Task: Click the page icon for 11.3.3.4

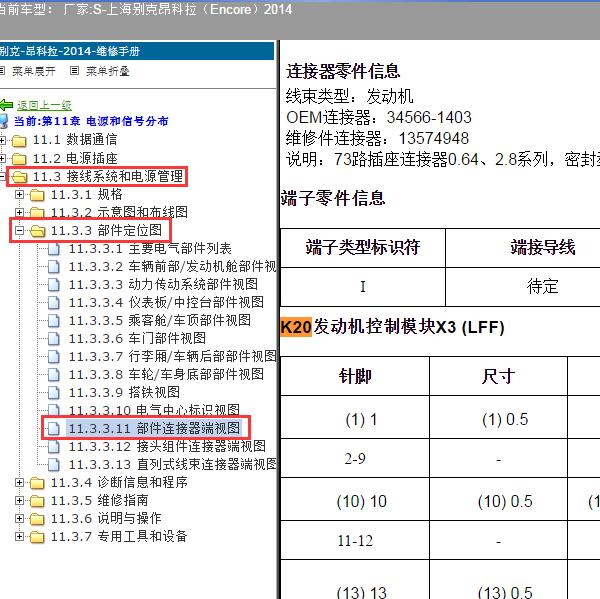Action: click(54, 303)
